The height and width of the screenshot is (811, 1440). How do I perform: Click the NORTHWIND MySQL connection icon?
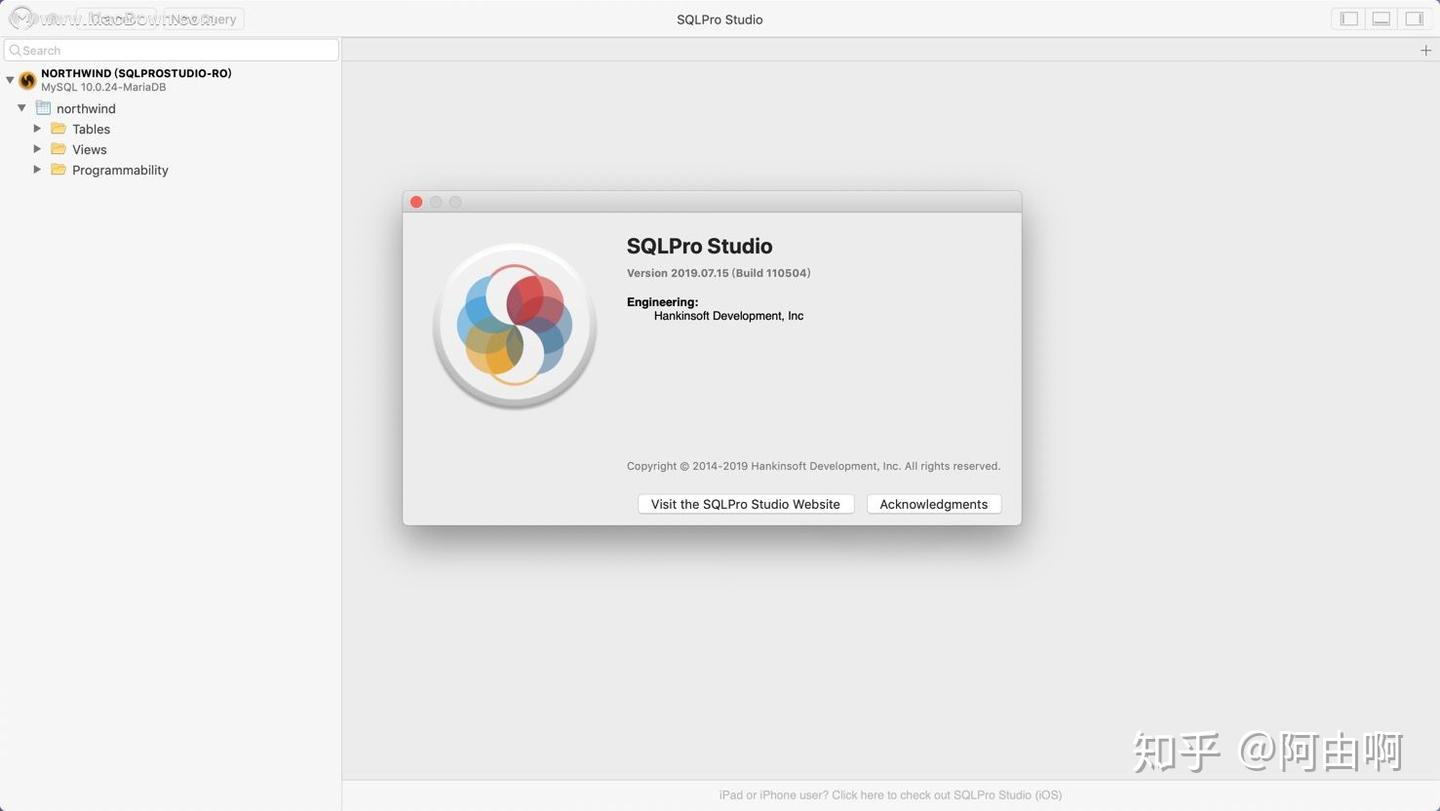(27, 80)
